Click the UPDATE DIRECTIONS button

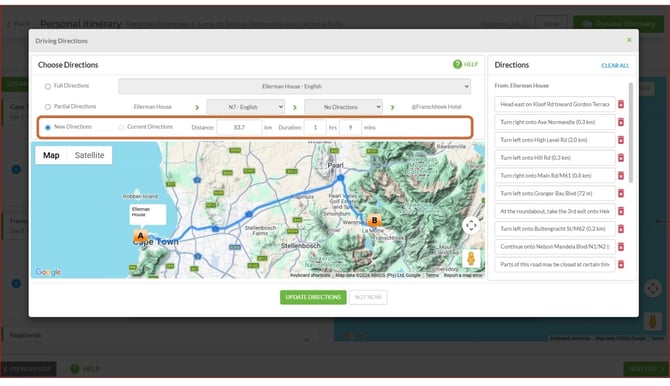click(313, 297)
